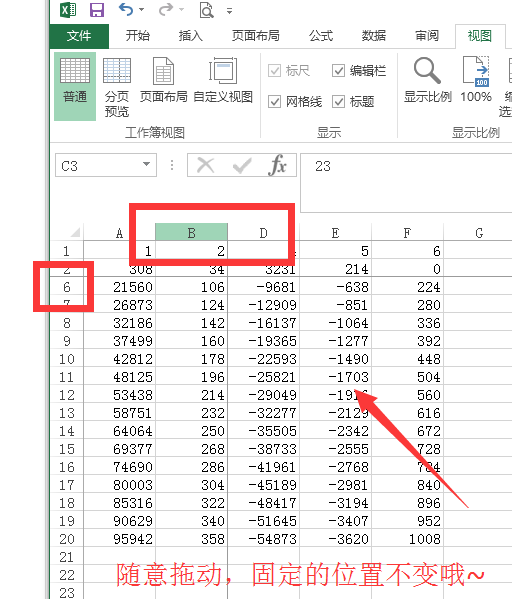Click cell containing 21560
Image resolution: width=512 pixels, height=599 pixels.
(x=119, y=287)
